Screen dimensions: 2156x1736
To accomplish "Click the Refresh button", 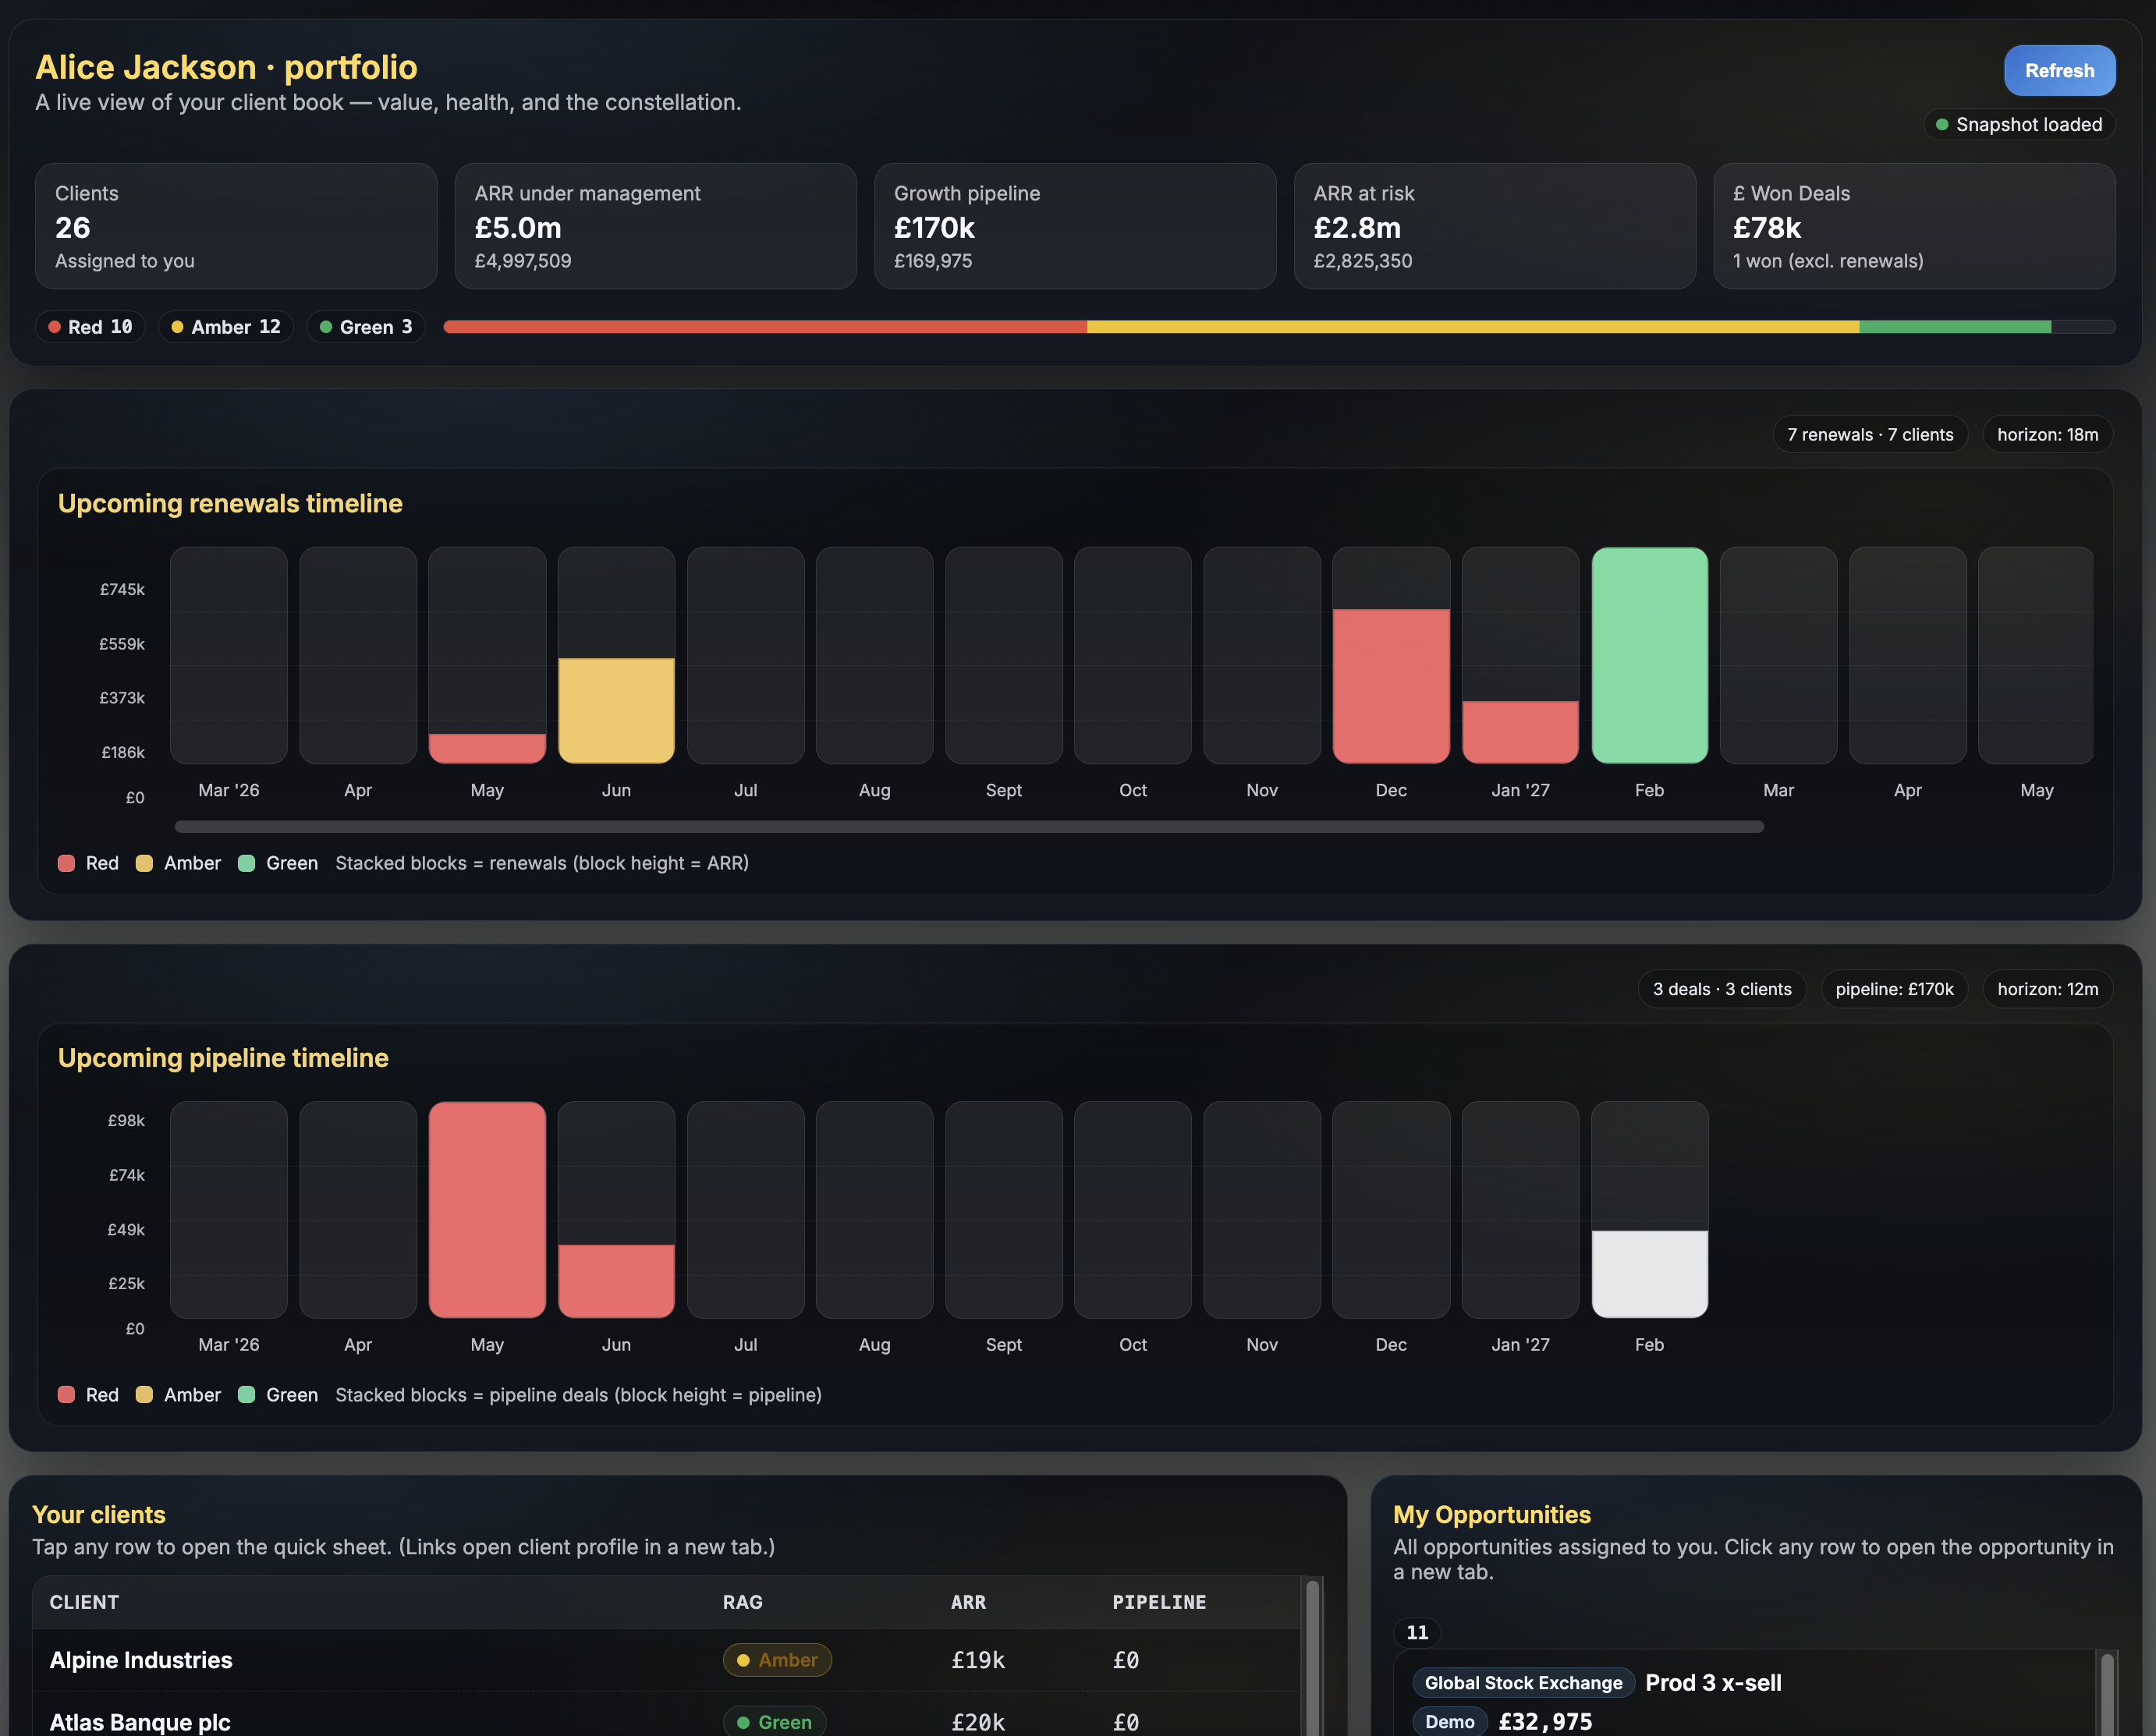I will (x=2059, y=70).
